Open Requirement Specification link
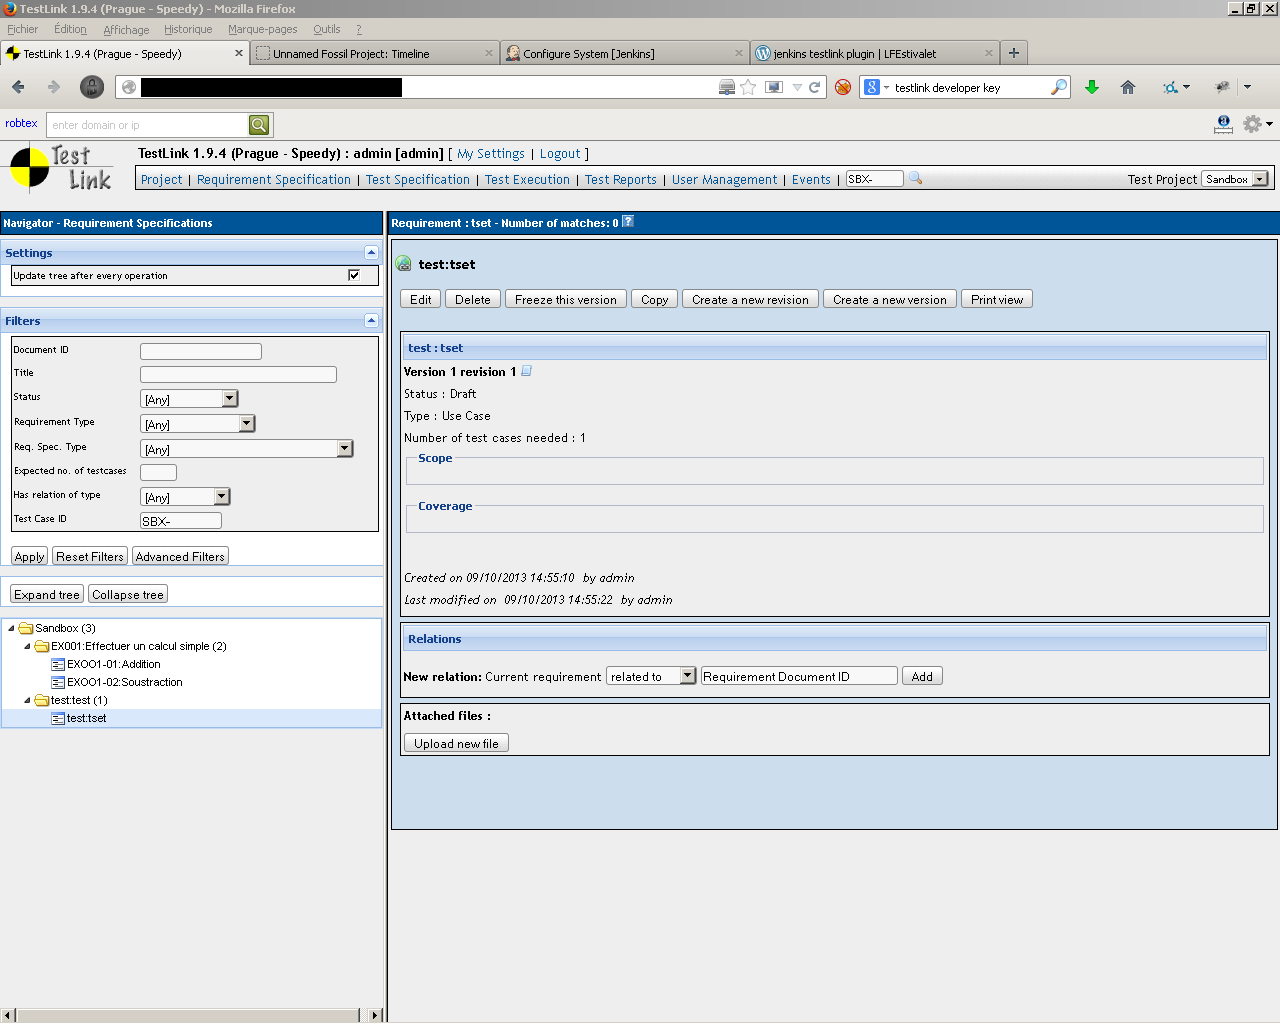Image resolution: width=1280 pixels, height=1024 pixels. click(x=274, y=180)
